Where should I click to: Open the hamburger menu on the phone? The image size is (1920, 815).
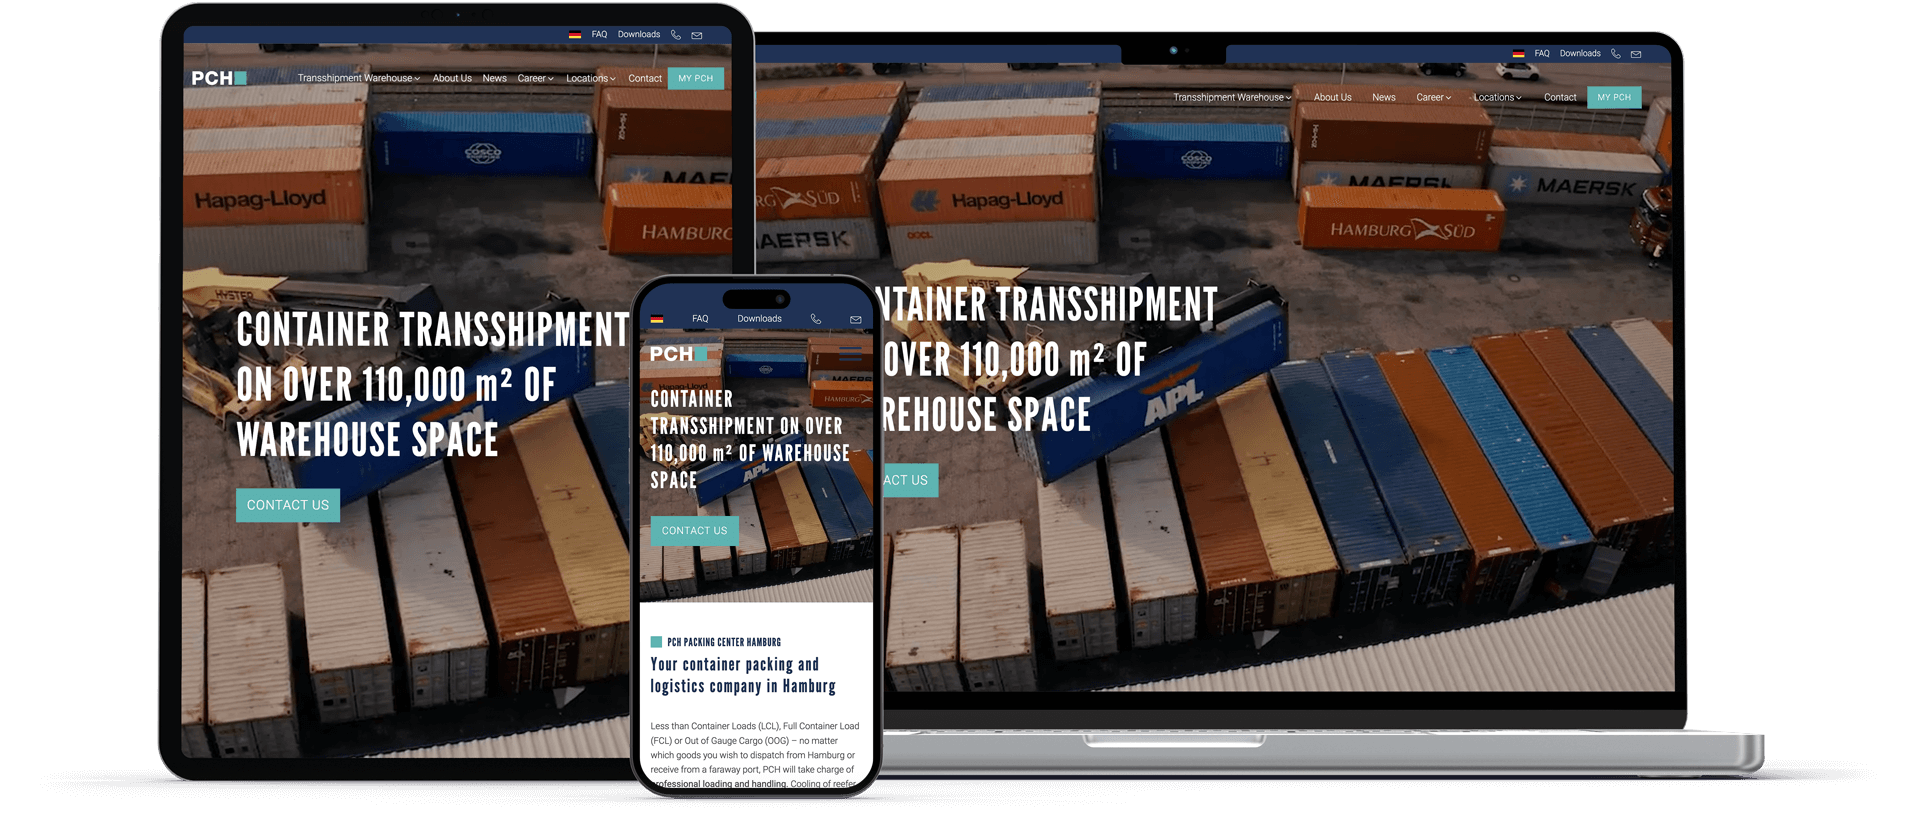(x=851, y=354)
